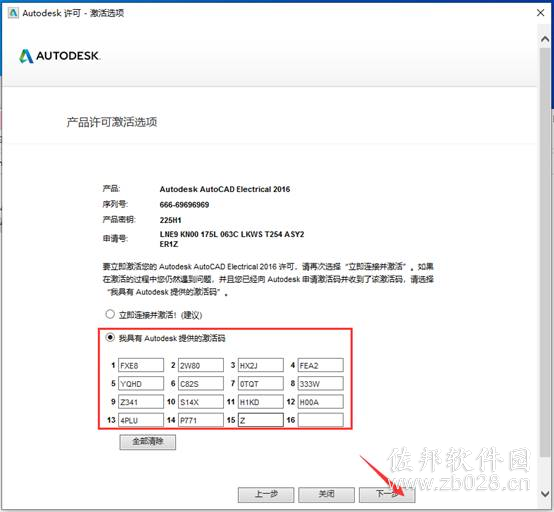The image size is (554, 512).
Task: Click empty activation code field 16
Action: click(320, 420)
